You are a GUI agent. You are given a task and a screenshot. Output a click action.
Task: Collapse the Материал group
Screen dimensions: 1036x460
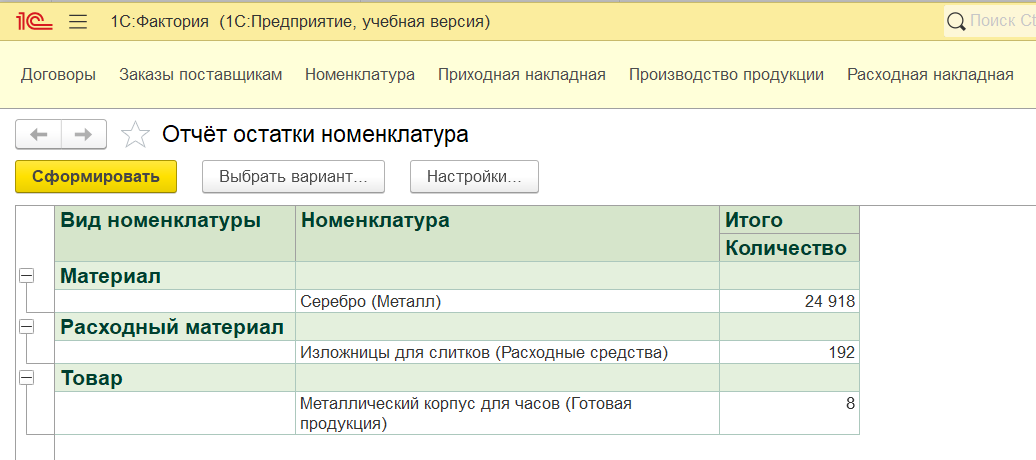click(x=26, y=276)
